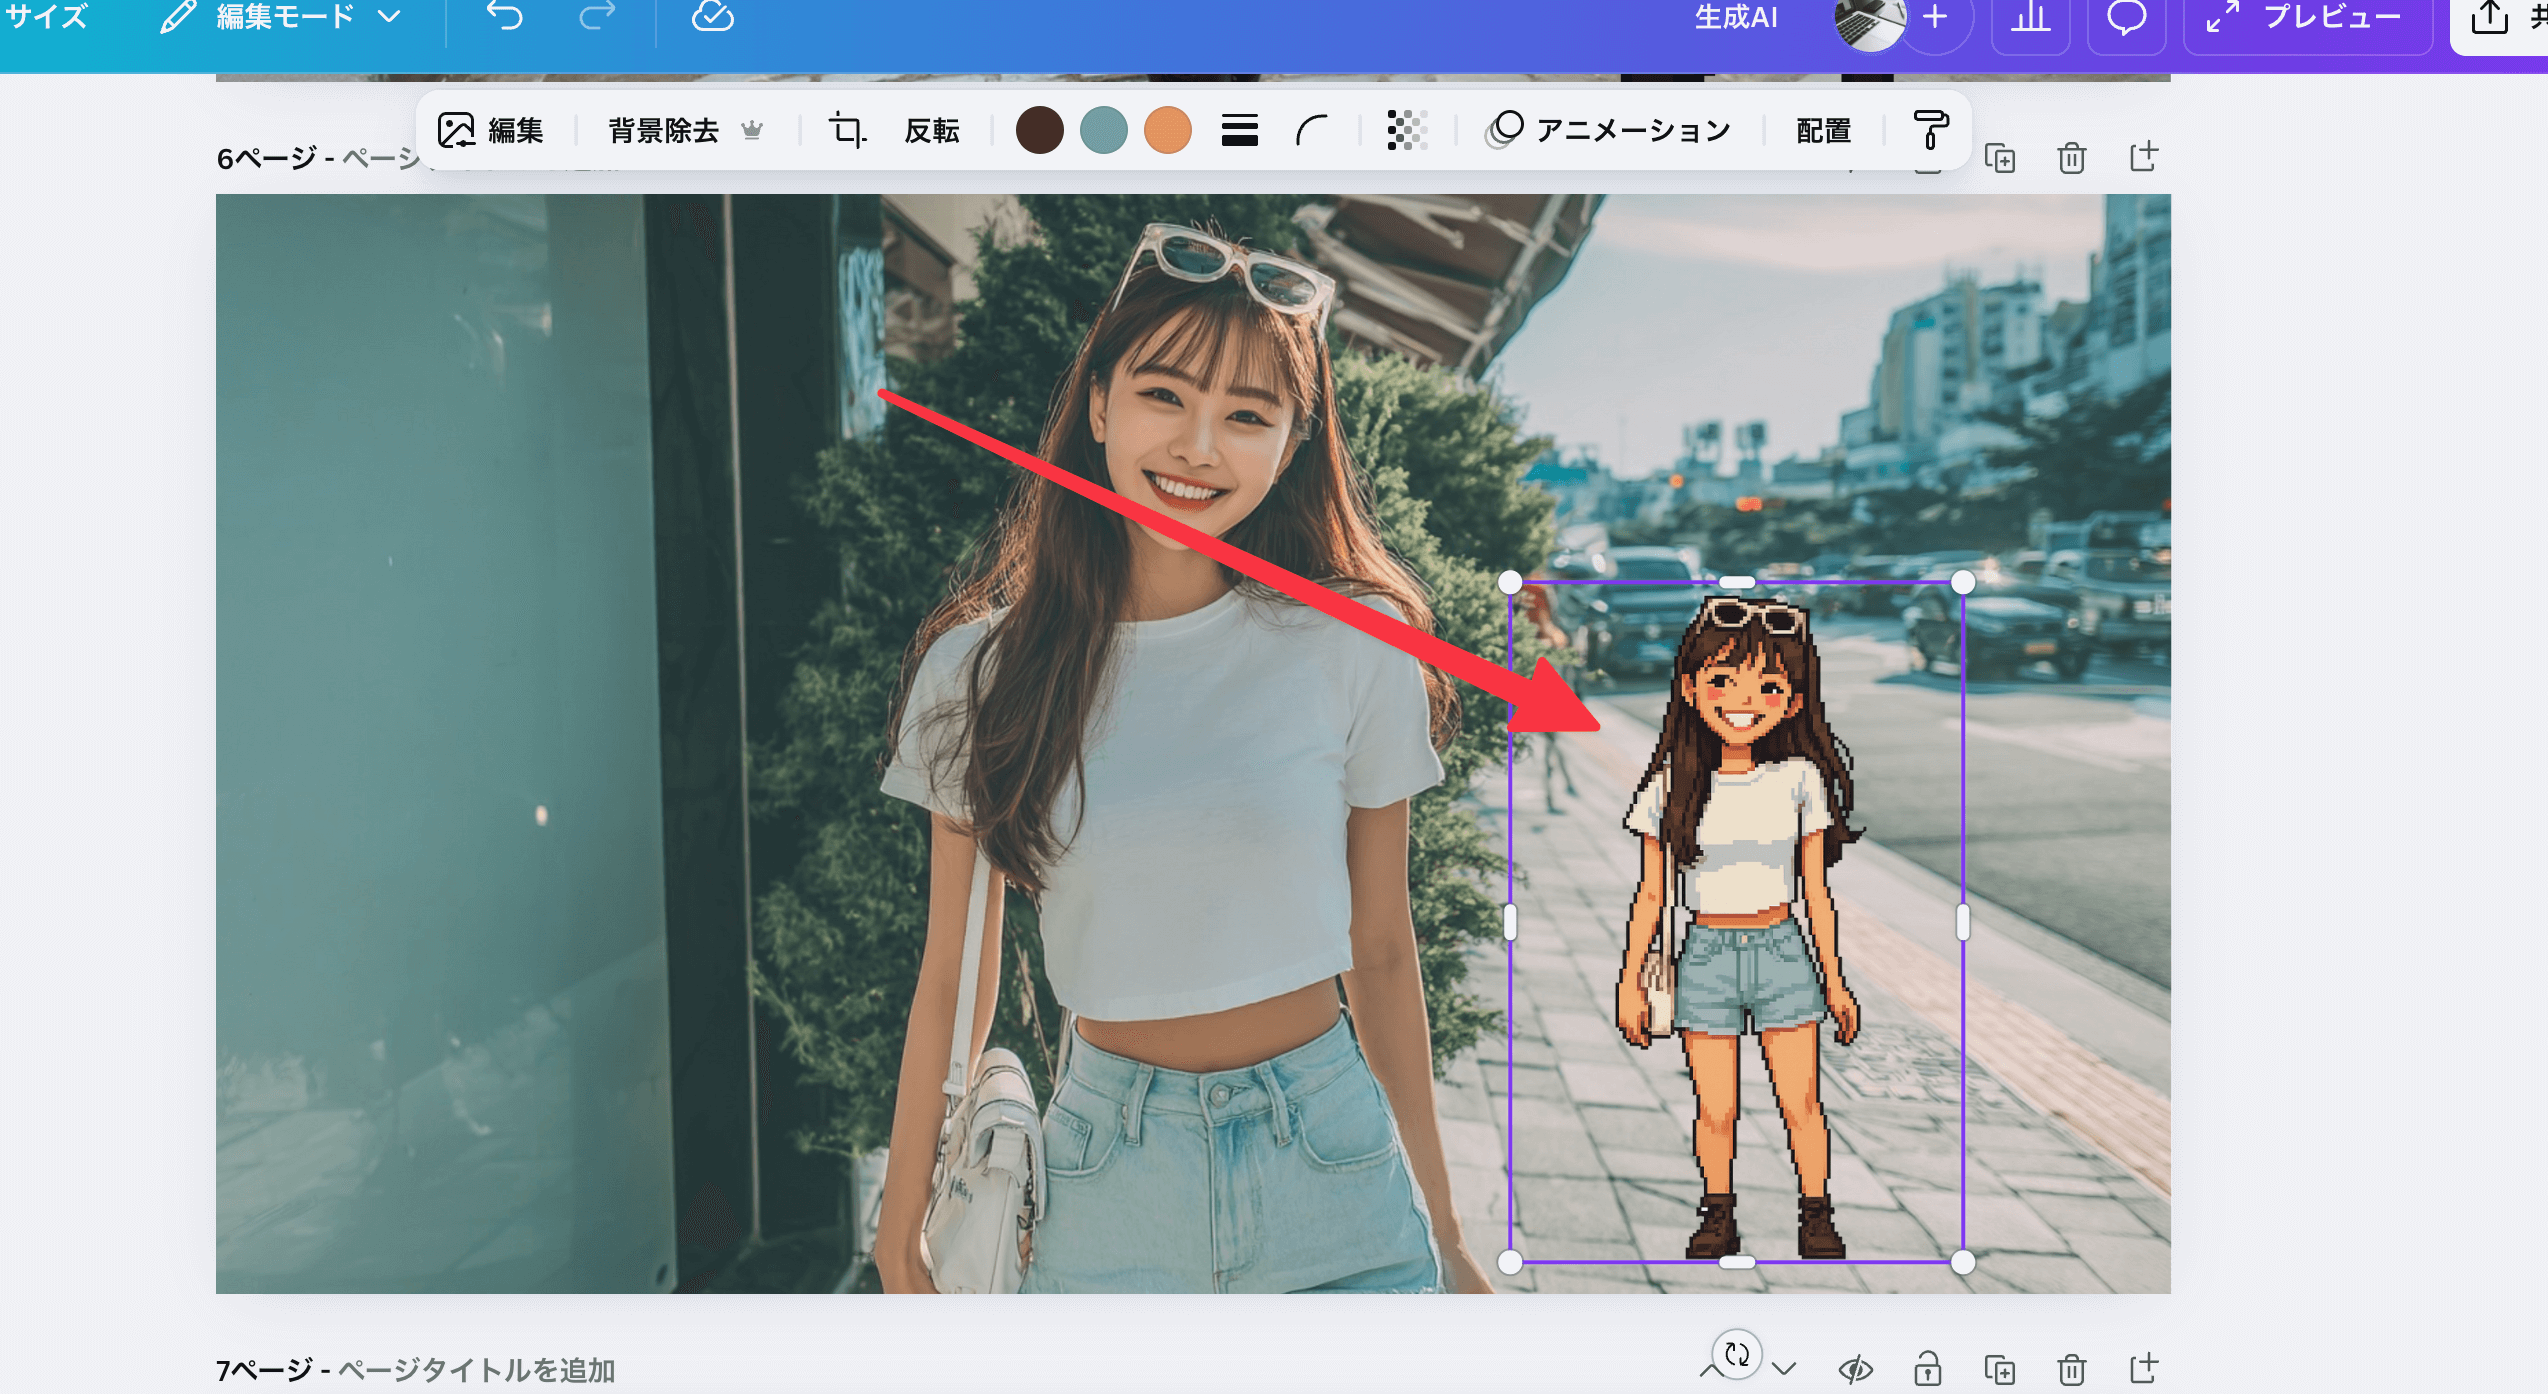
Task: Open the transparency checkerboard icon
Action: [1407, 130]
